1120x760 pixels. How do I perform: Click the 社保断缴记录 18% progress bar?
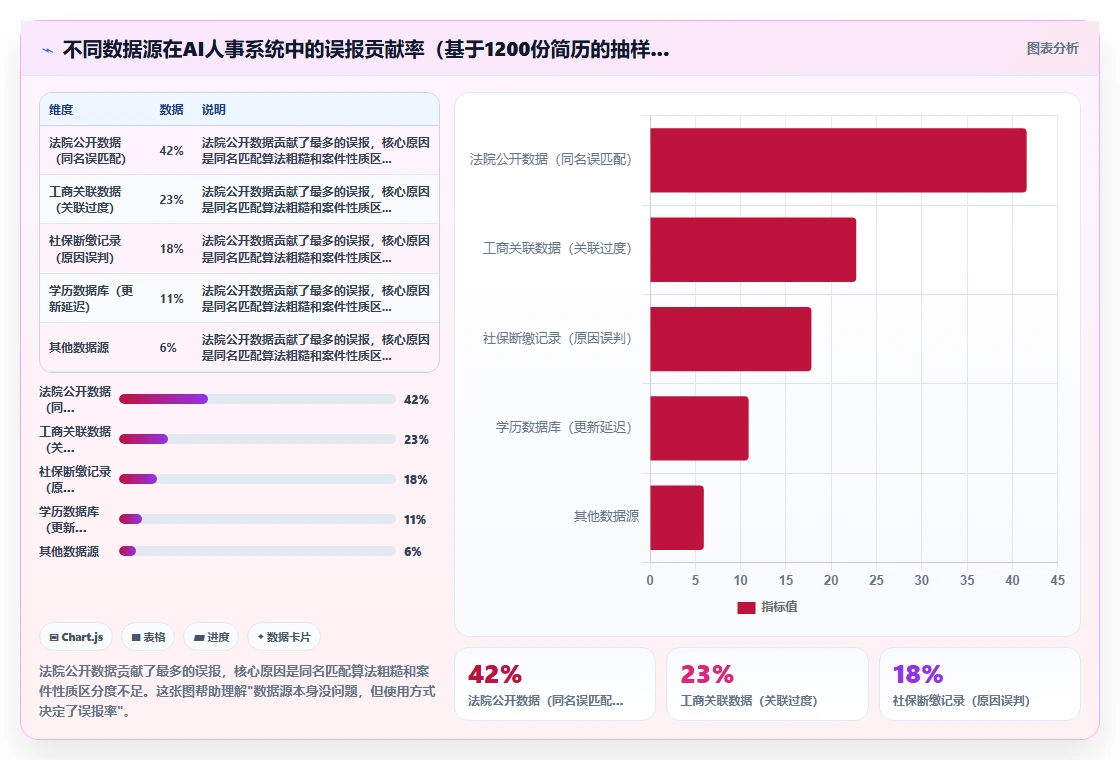(257, 479)
